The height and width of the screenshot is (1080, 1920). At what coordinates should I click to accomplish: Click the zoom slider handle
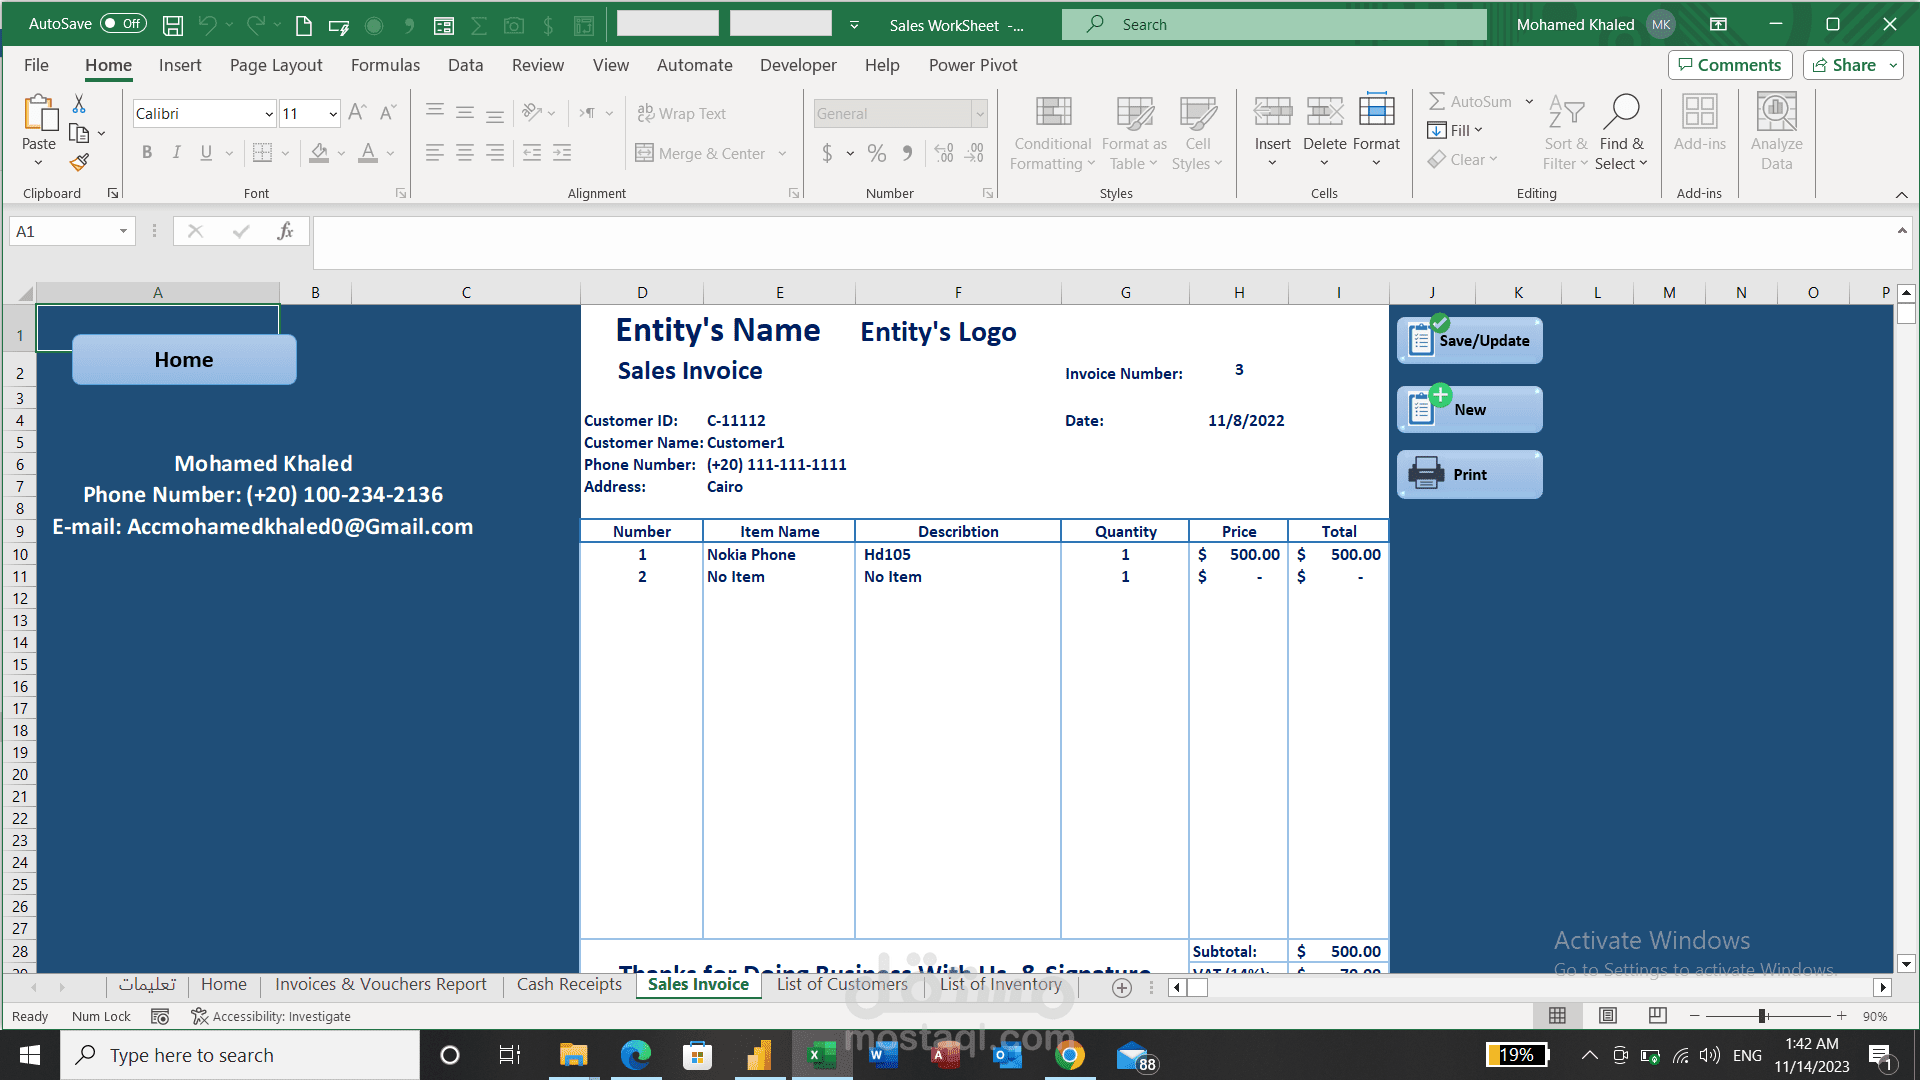point(1763,1016)
